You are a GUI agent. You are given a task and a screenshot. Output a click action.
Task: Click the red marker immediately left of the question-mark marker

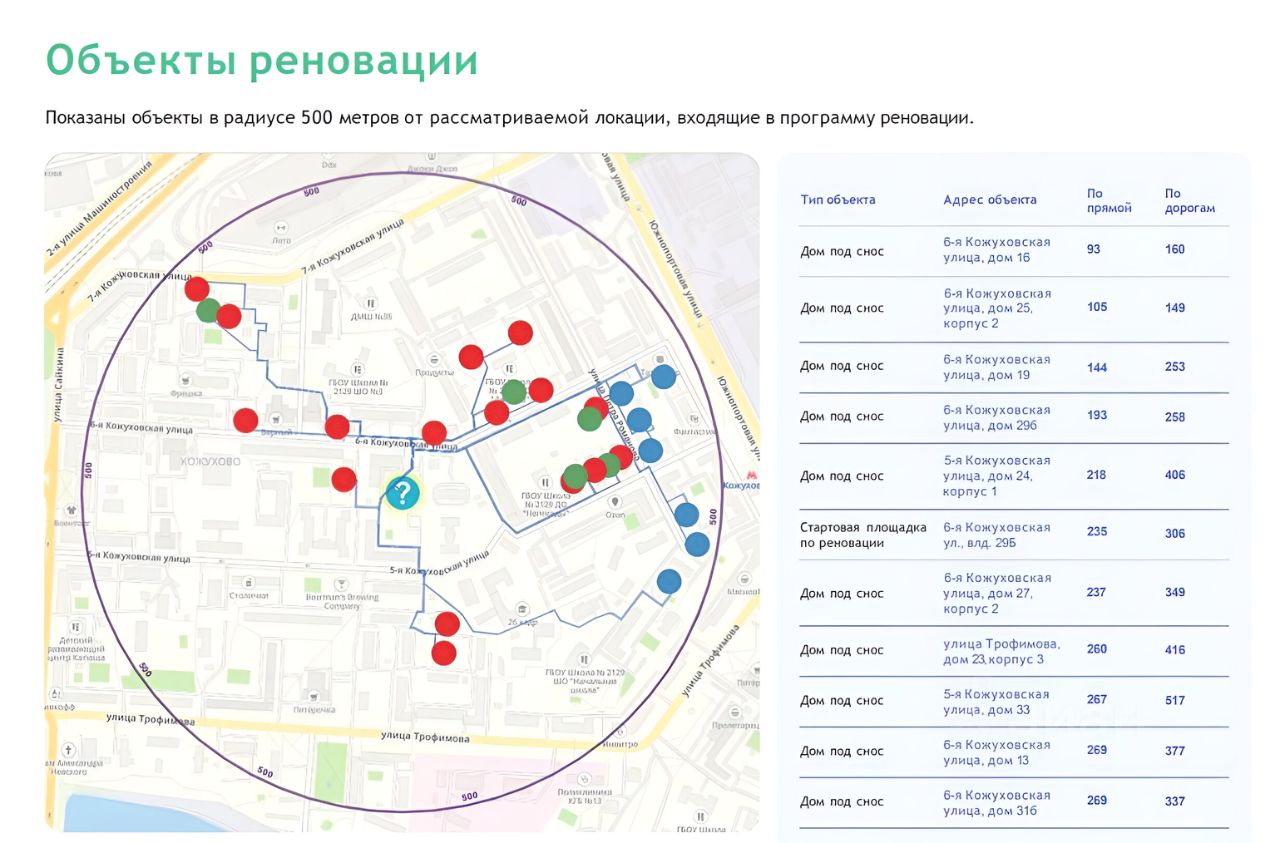tap(344, 479)
